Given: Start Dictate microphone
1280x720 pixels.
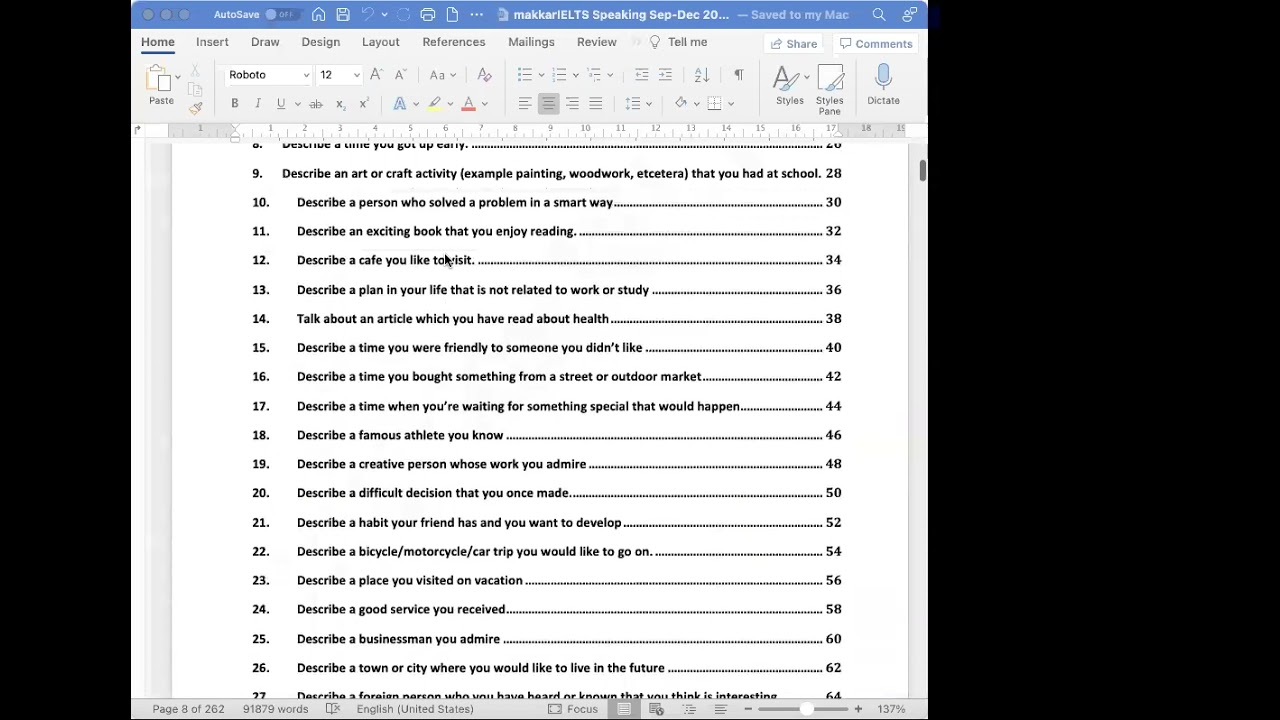Looking at the screenshot, I should tap(883, 86).
